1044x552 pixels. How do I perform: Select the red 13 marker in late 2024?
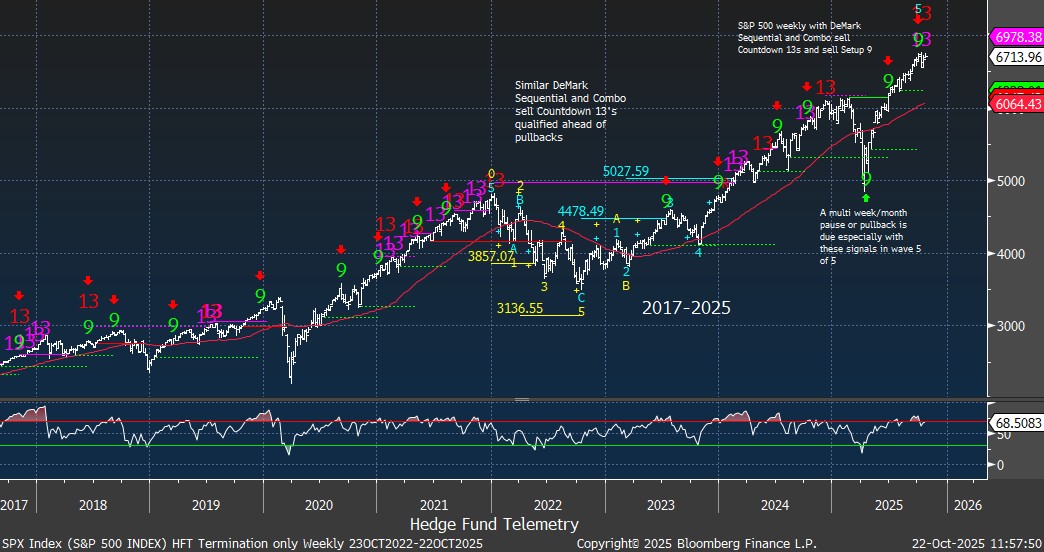click(x=825, y=88)
